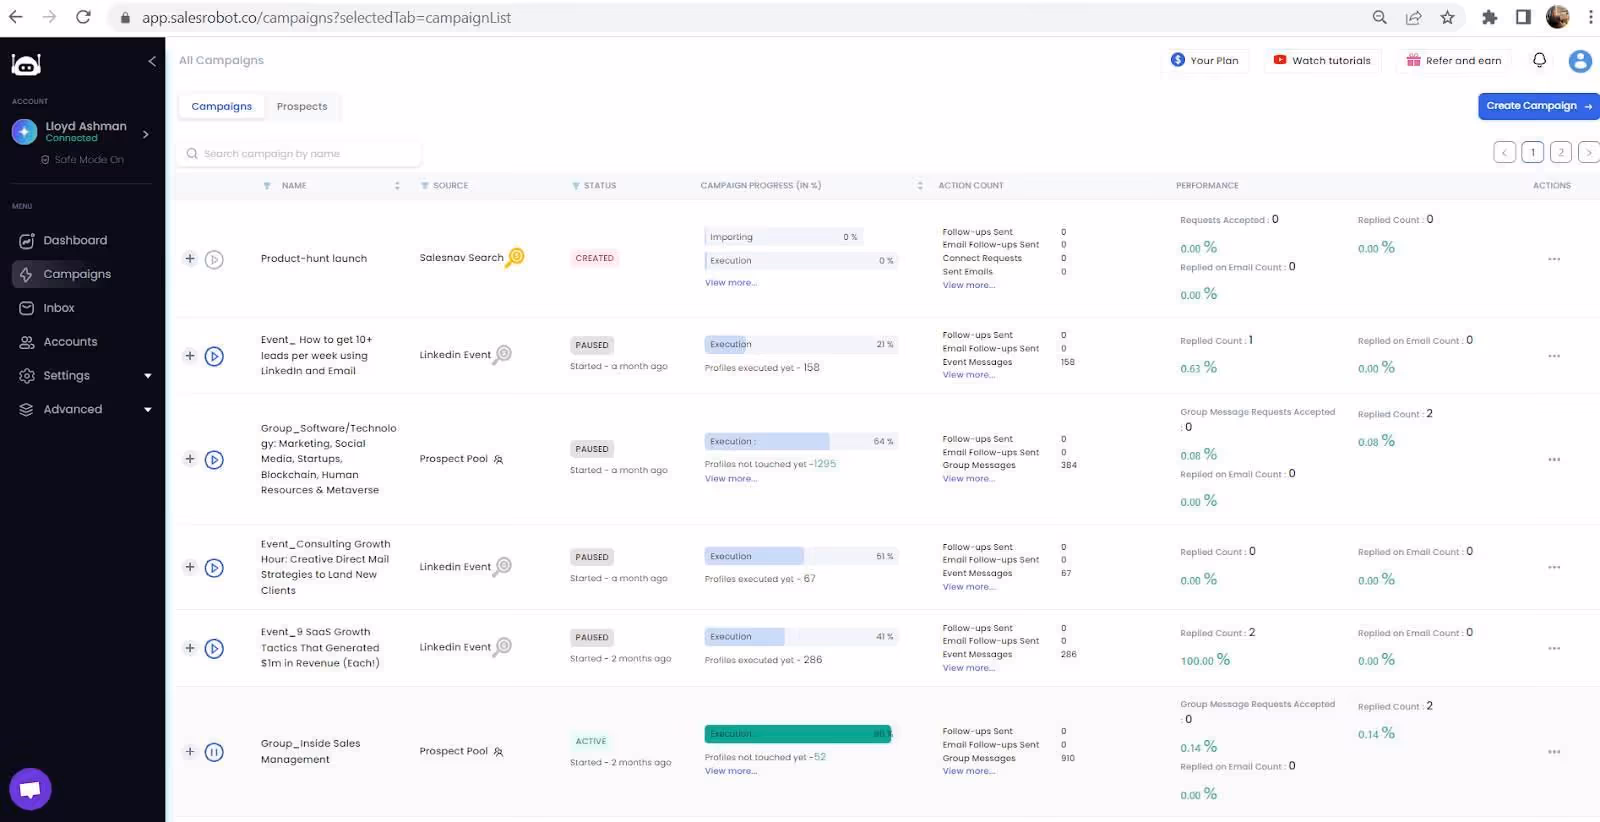
Task: Open the user profile avatar menu
Action: pyautogui.click(x=1580, y=61)
